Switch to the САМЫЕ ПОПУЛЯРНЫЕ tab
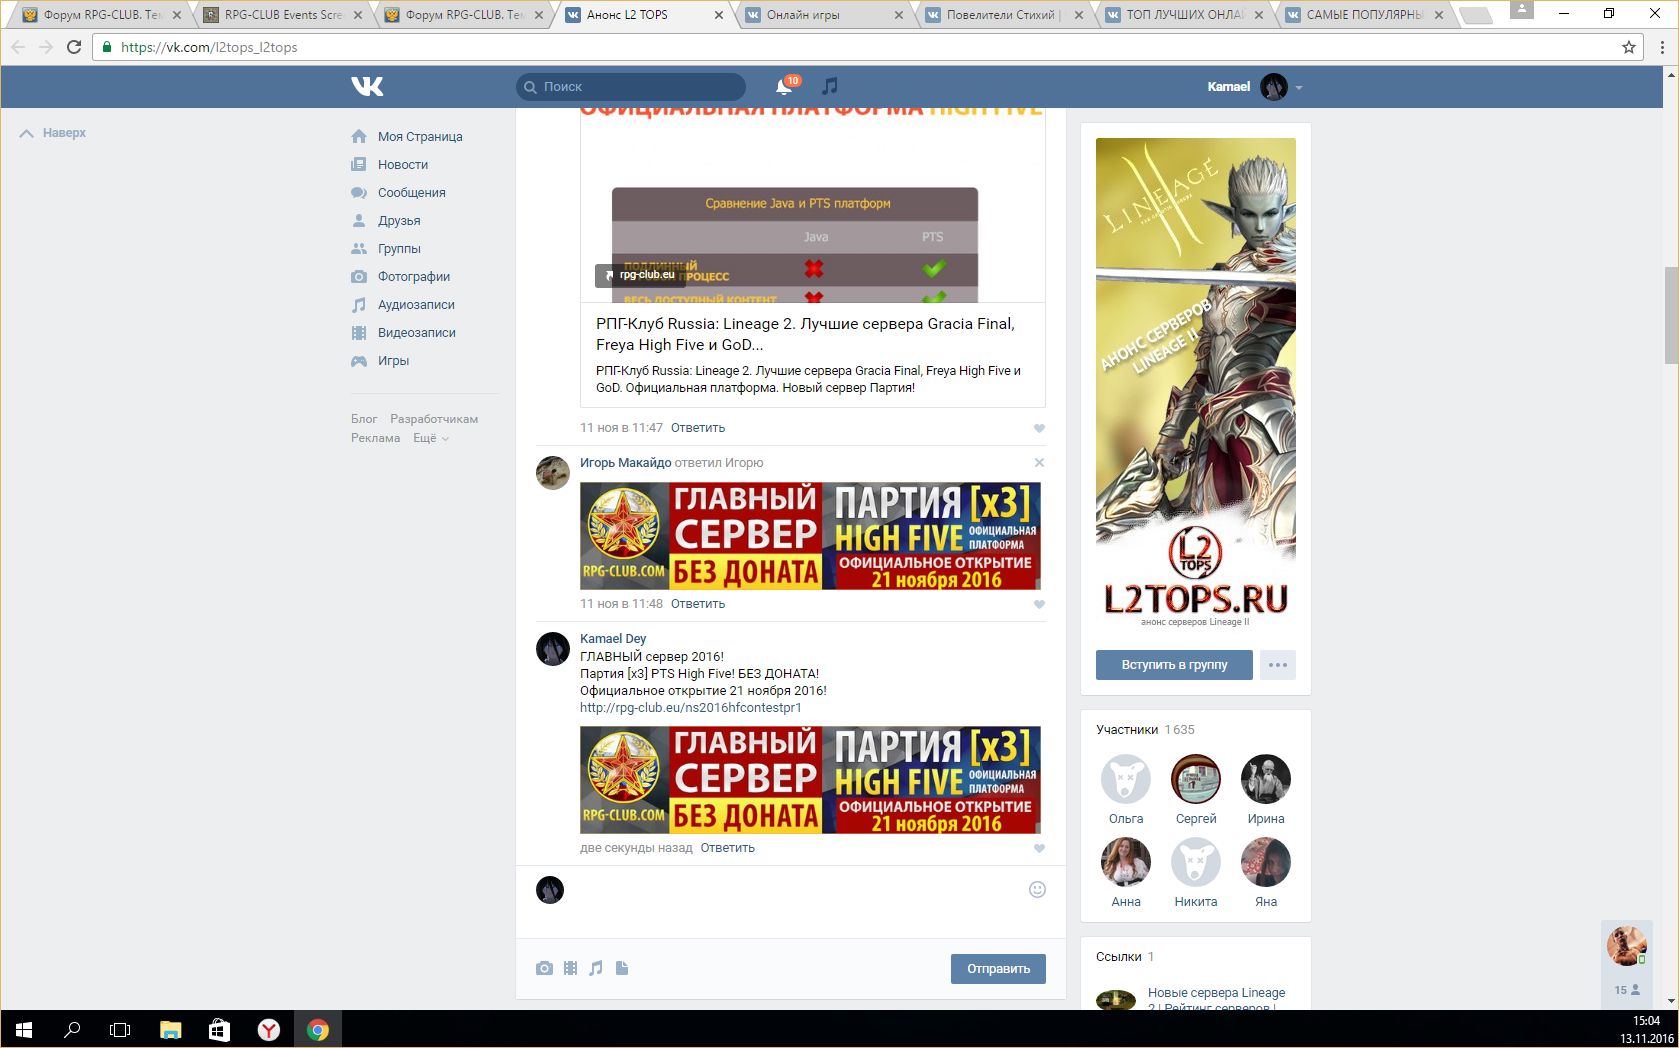 (x=1364, y=15)
